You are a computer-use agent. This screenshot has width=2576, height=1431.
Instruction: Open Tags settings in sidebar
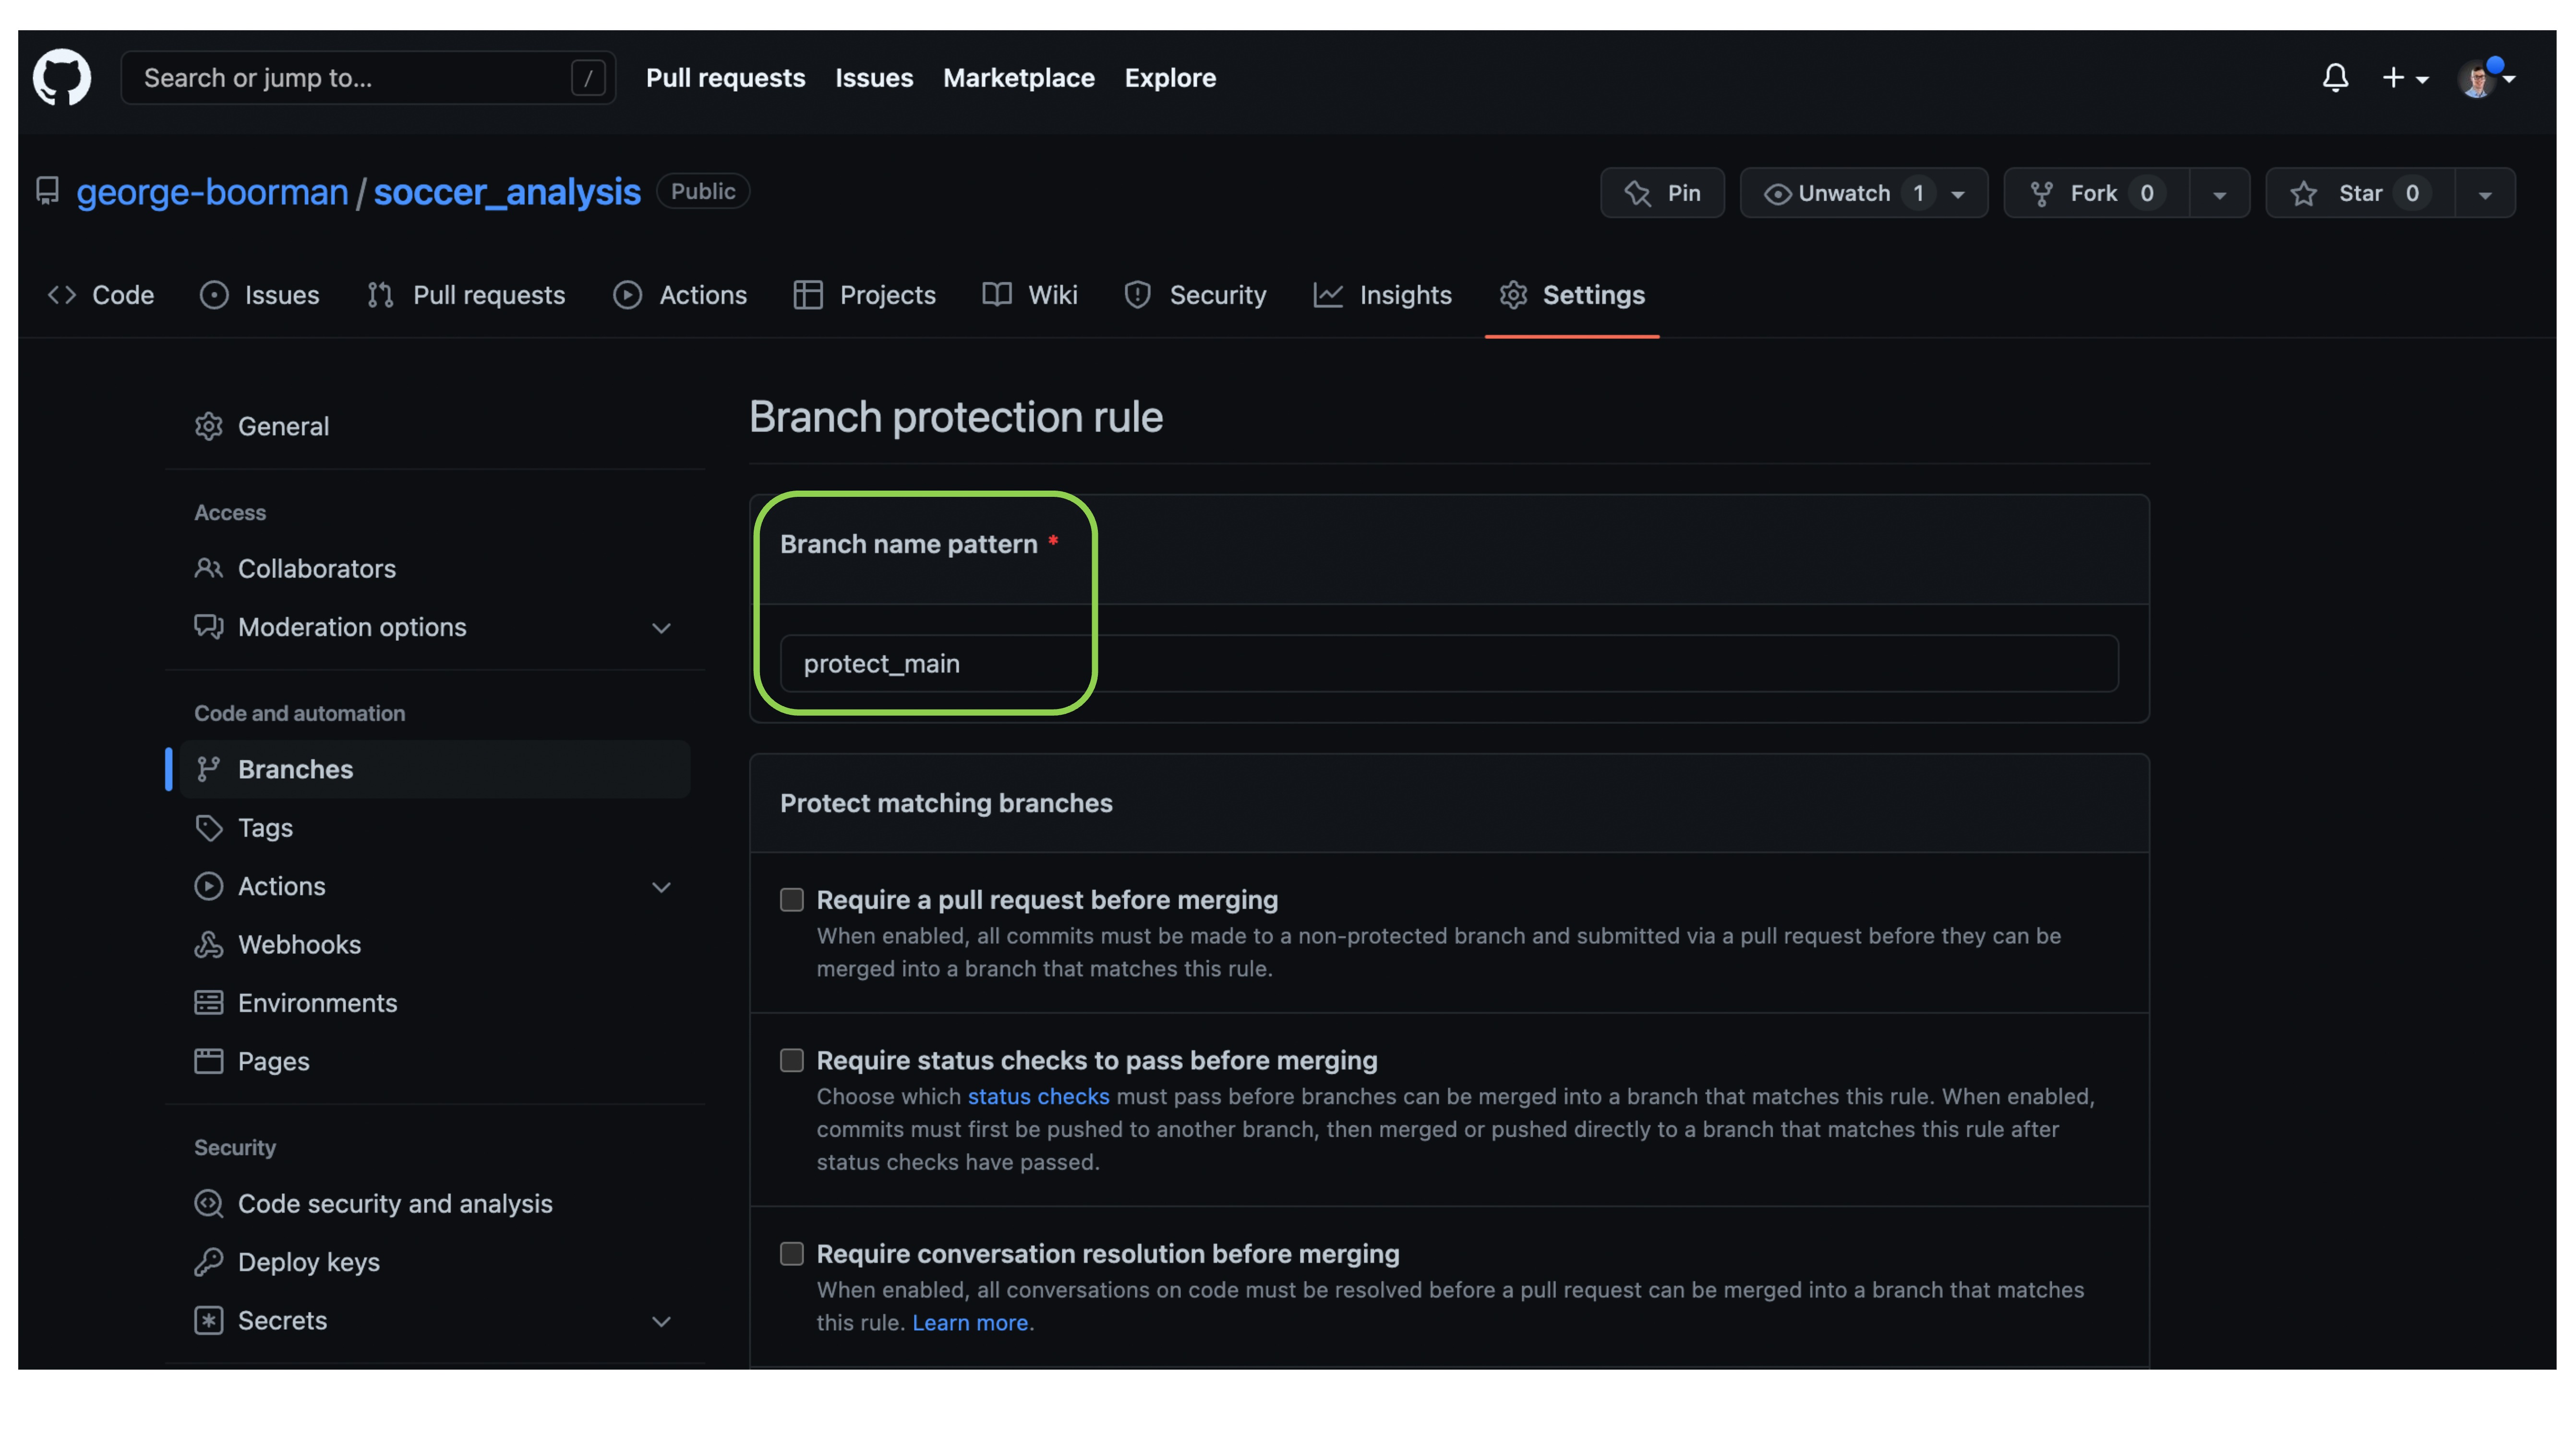tap(435, 827)
